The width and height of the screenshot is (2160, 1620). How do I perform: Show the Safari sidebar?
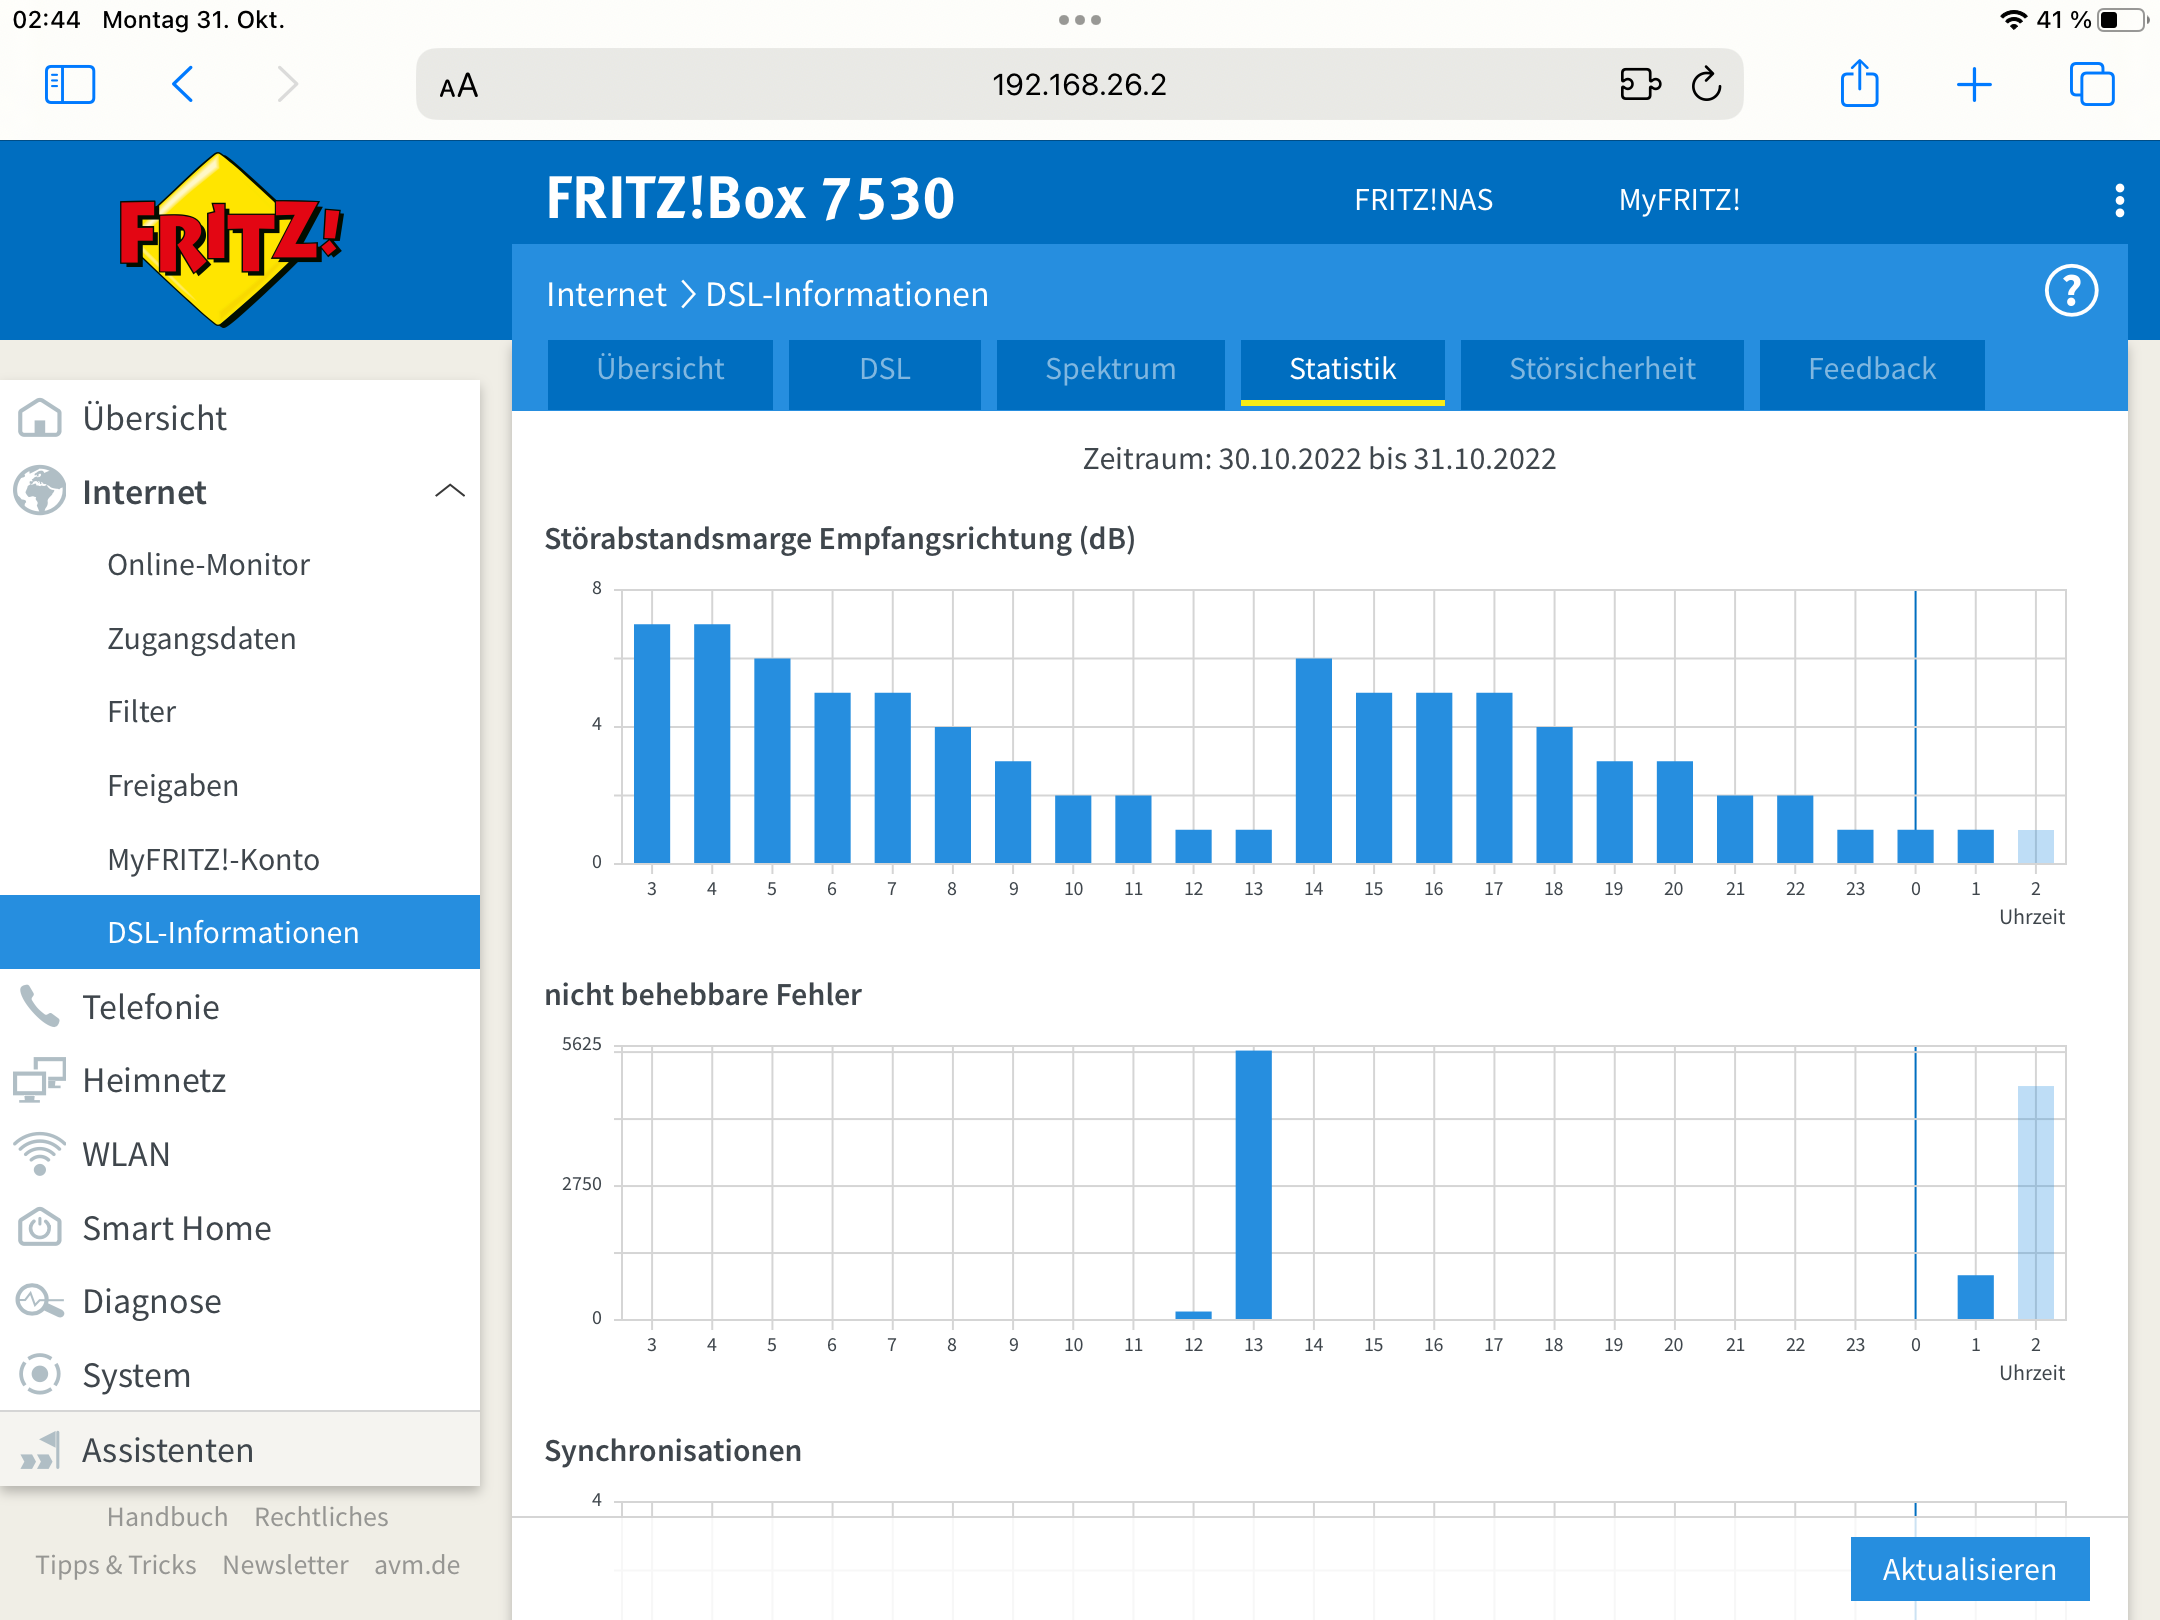click(x=70, y=85)
